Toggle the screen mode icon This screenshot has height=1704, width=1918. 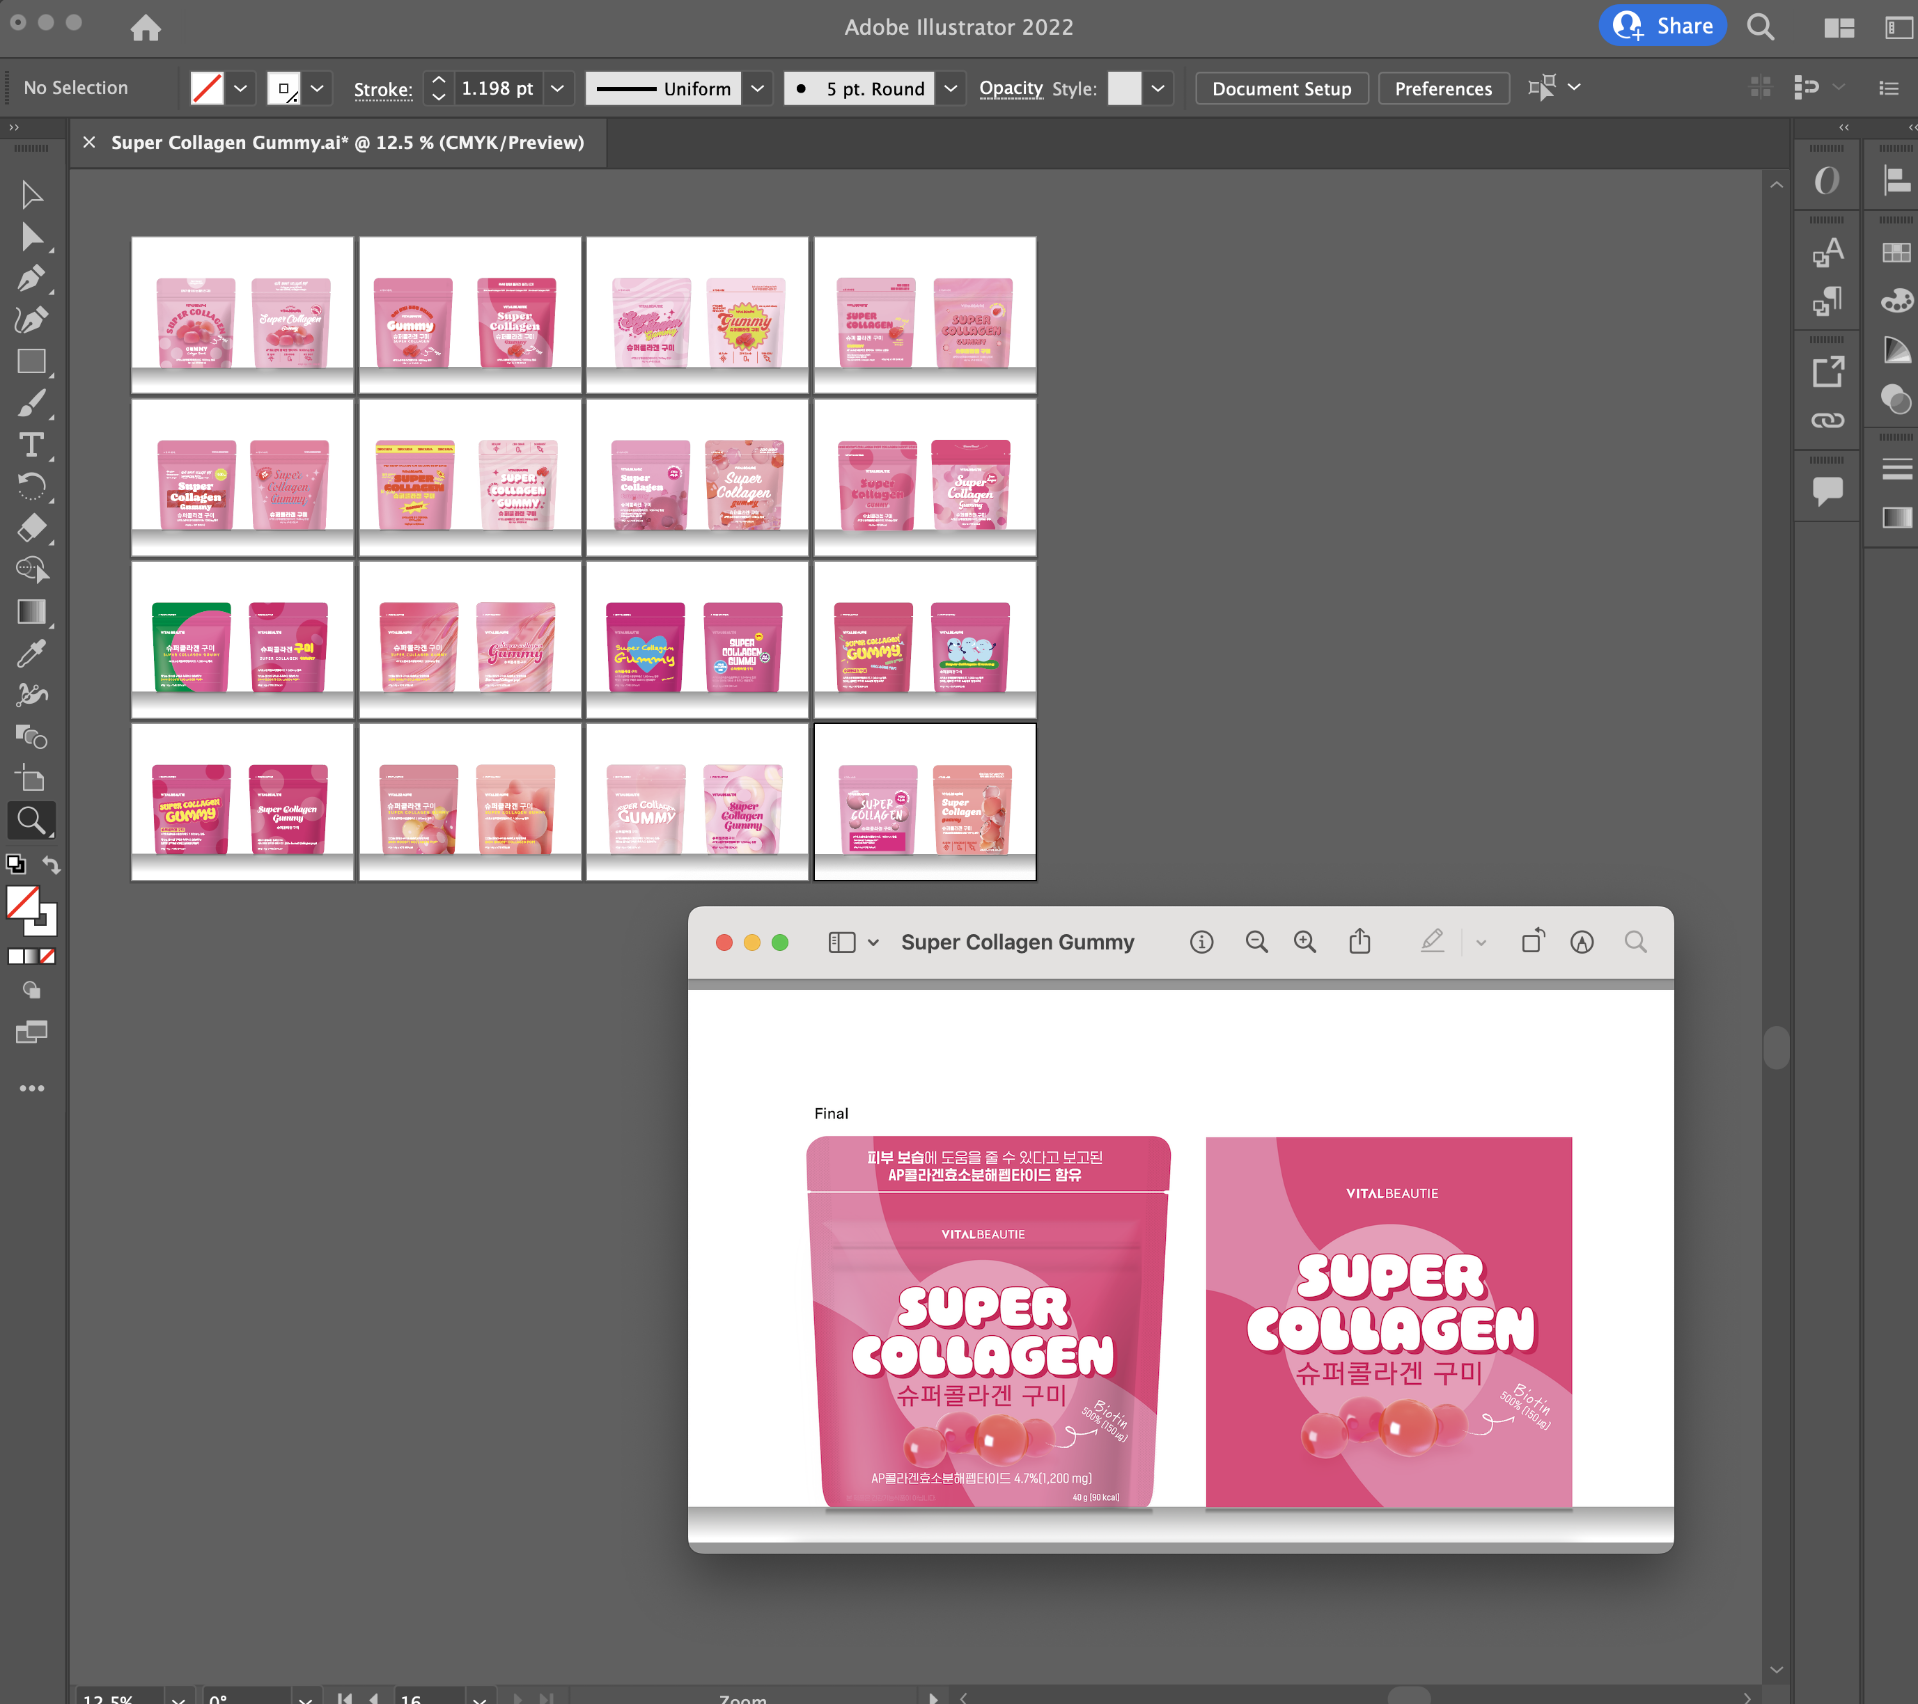click(x=31, y=1033)
